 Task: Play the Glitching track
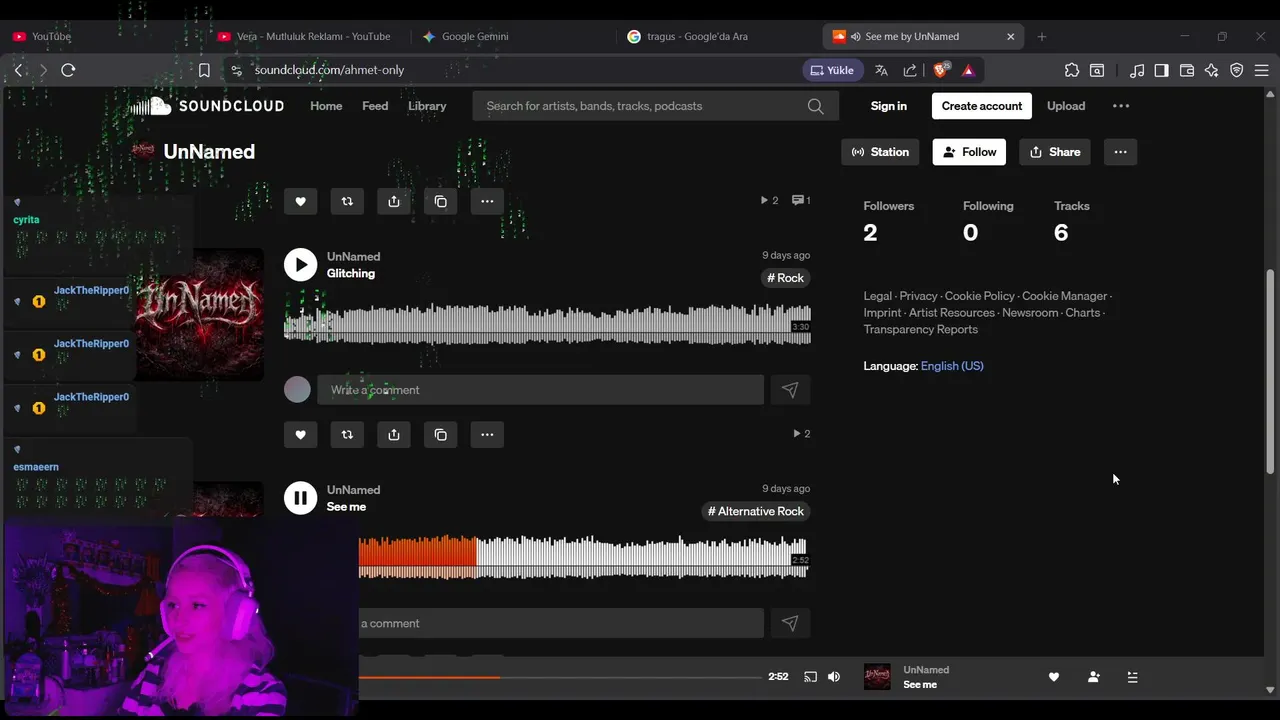click(x=300, y=264)
